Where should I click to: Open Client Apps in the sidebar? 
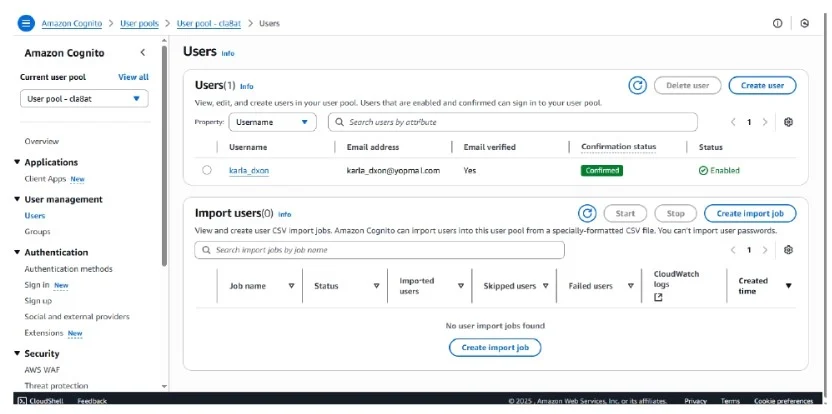click(x=45, y=179)
